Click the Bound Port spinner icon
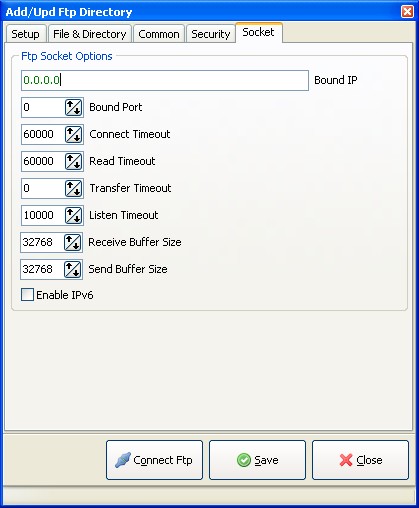Screen dimensions: 419x508 (73, 107)
